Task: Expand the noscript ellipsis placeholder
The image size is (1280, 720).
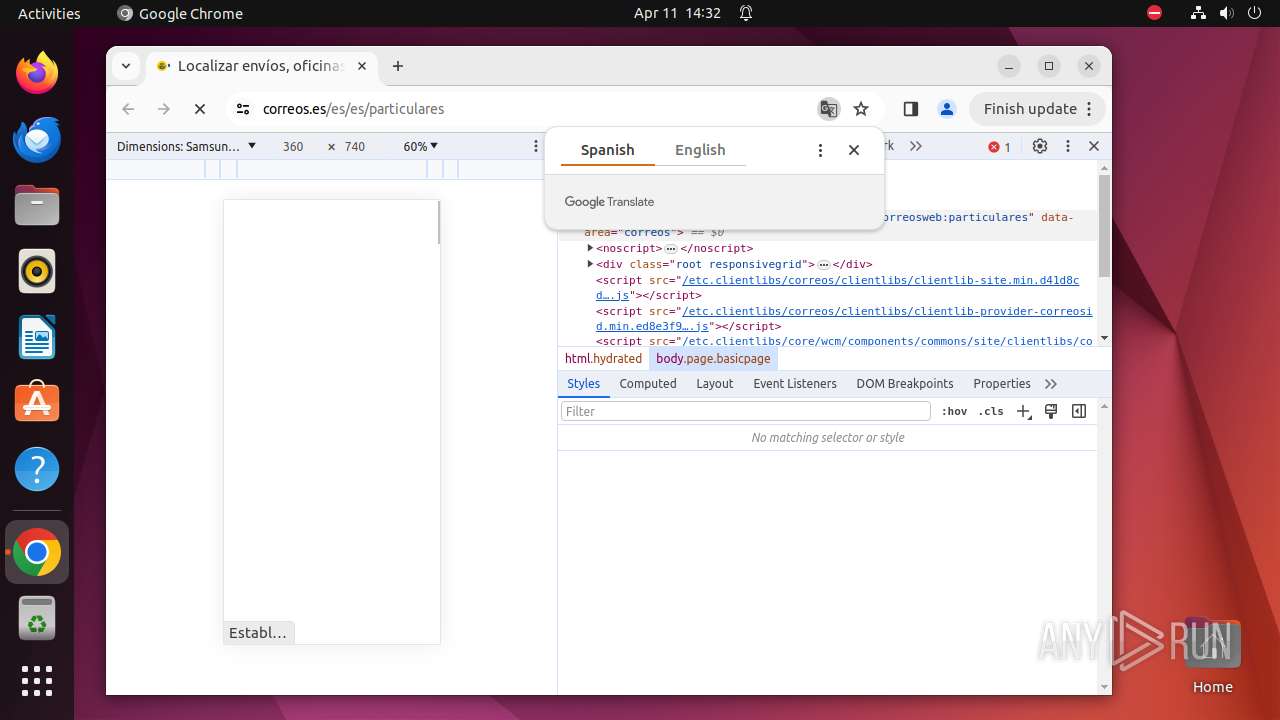Action: tap(671, 248)
